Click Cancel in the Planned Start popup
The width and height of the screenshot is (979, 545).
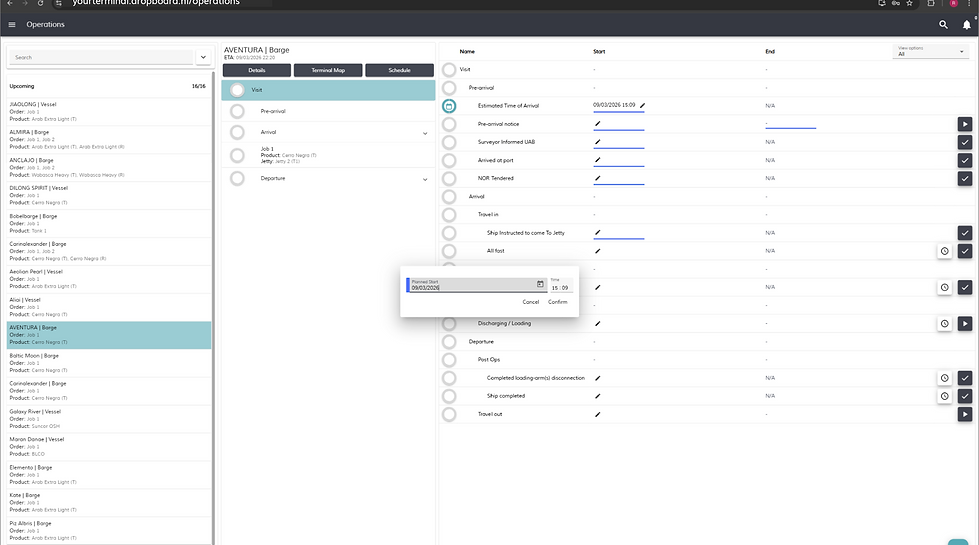pyautogui.click(x=531, y=302)
